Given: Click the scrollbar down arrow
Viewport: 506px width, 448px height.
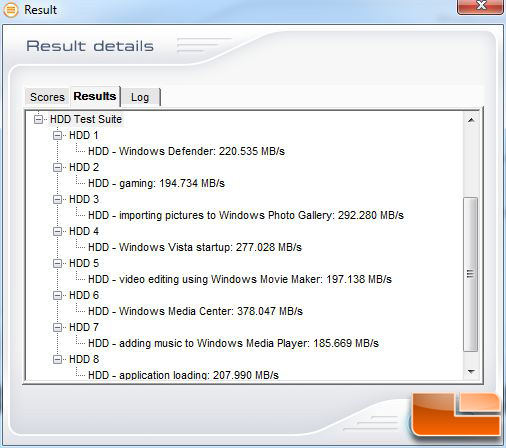Looking at the screenshot, I should click(x=471, y=371).
